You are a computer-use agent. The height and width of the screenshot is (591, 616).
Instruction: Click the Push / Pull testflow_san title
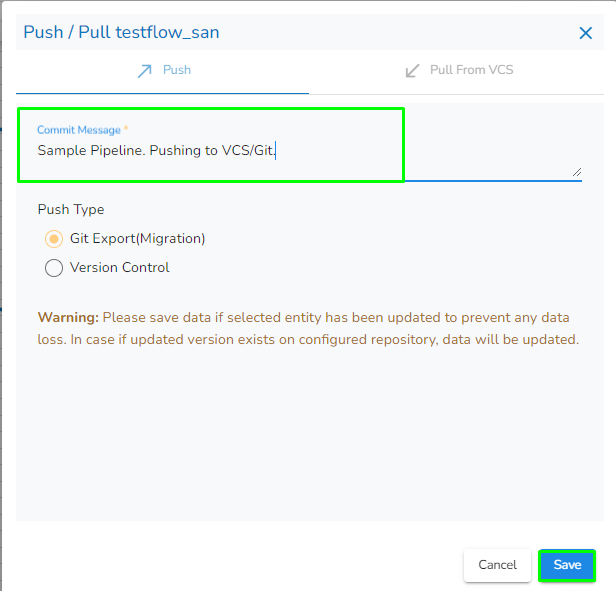pos(121,33)
